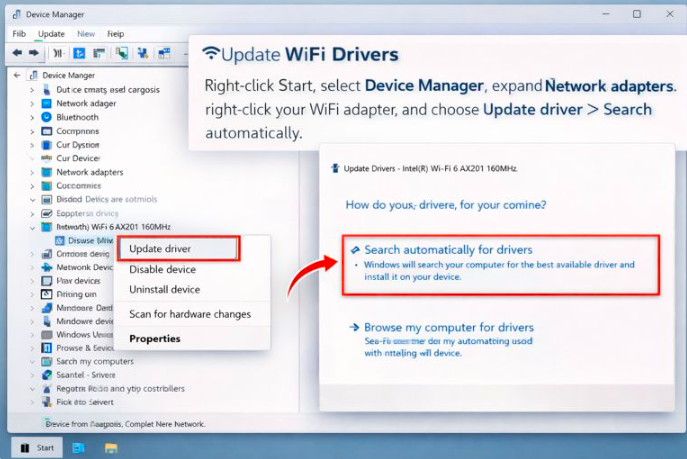Viewport: 687px width, 459px height.
Task: Open the folder icon in taskbar
Action: (x=111, y=448)
